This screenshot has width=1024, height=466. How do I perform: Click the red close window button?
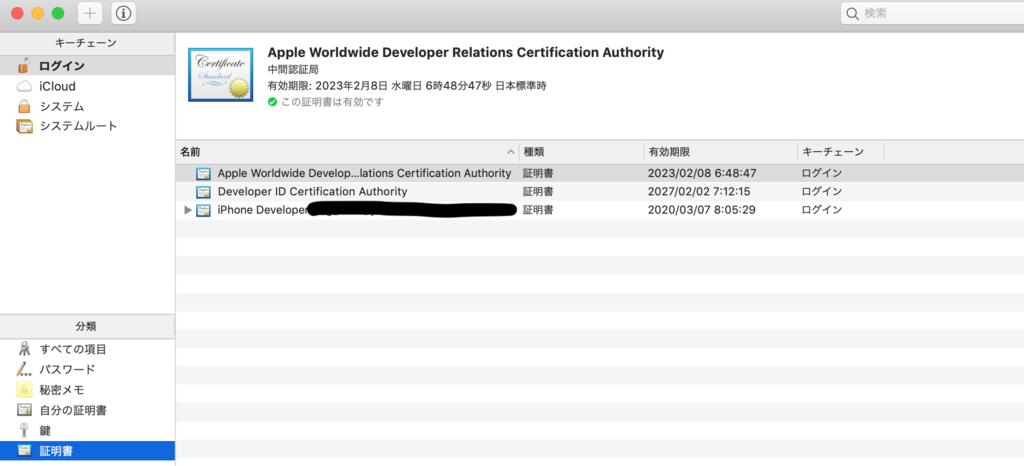pyautogui.click(x=18, y=13)
